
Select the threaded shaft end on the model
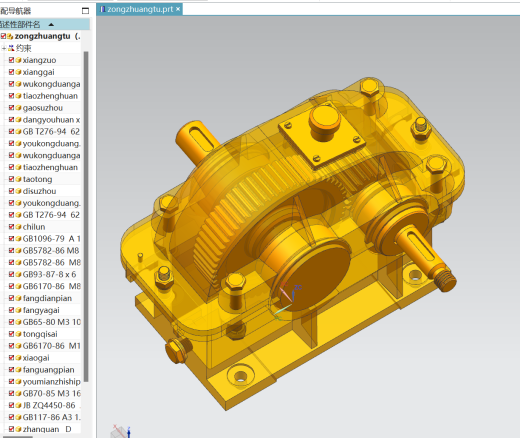click(445, 281)
